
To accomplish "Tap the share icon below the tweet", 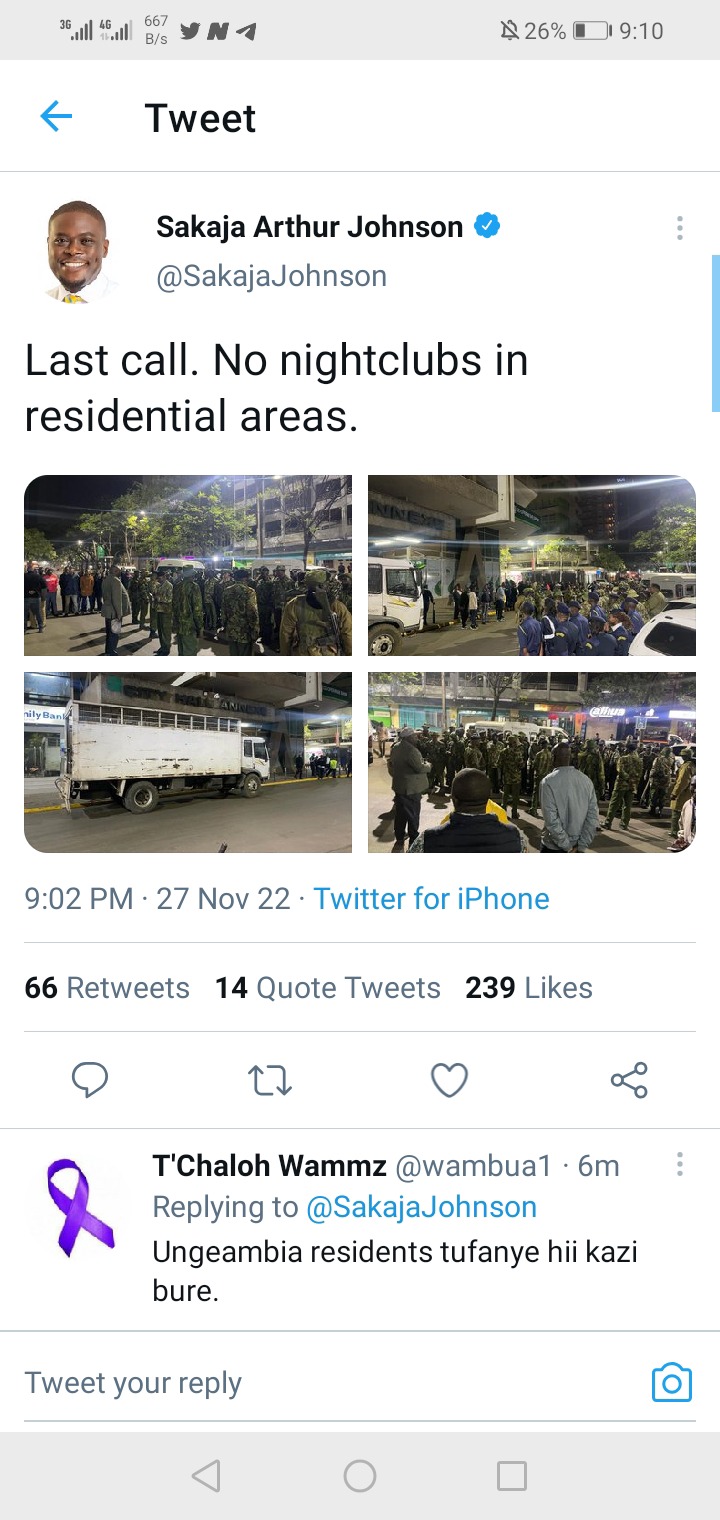I will pyautogui.click(x=629, y=1080).
